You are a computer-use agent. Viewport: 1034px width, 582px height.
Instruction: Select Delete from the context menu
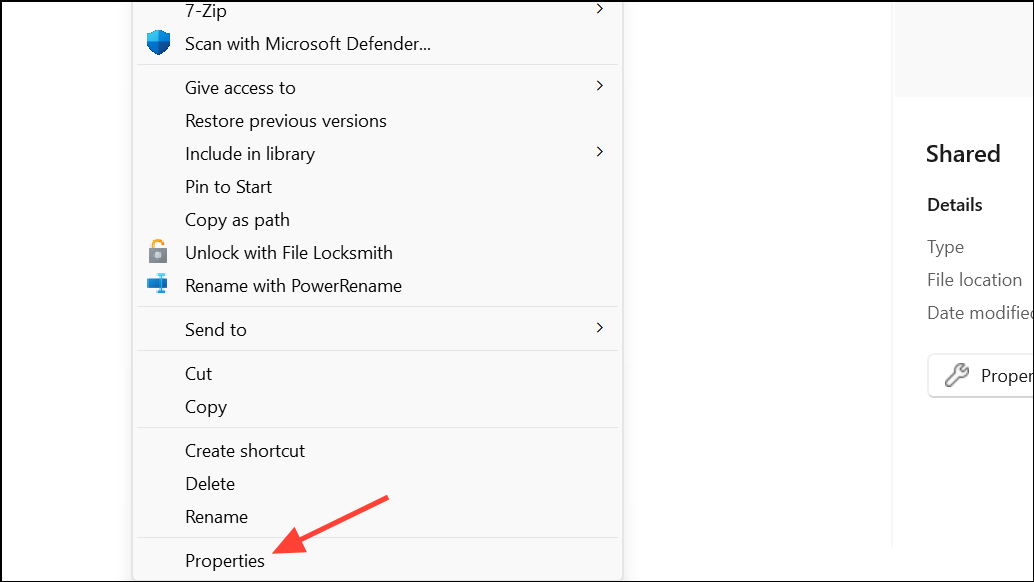(210, 483)
